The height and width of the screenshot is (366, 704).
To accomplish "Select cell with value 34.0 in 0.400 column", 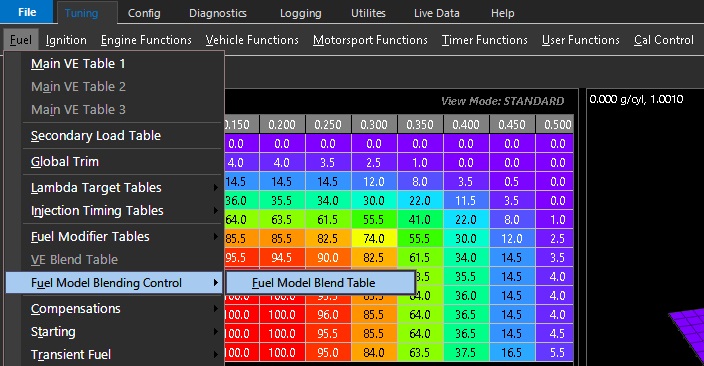I will point(466,258).
